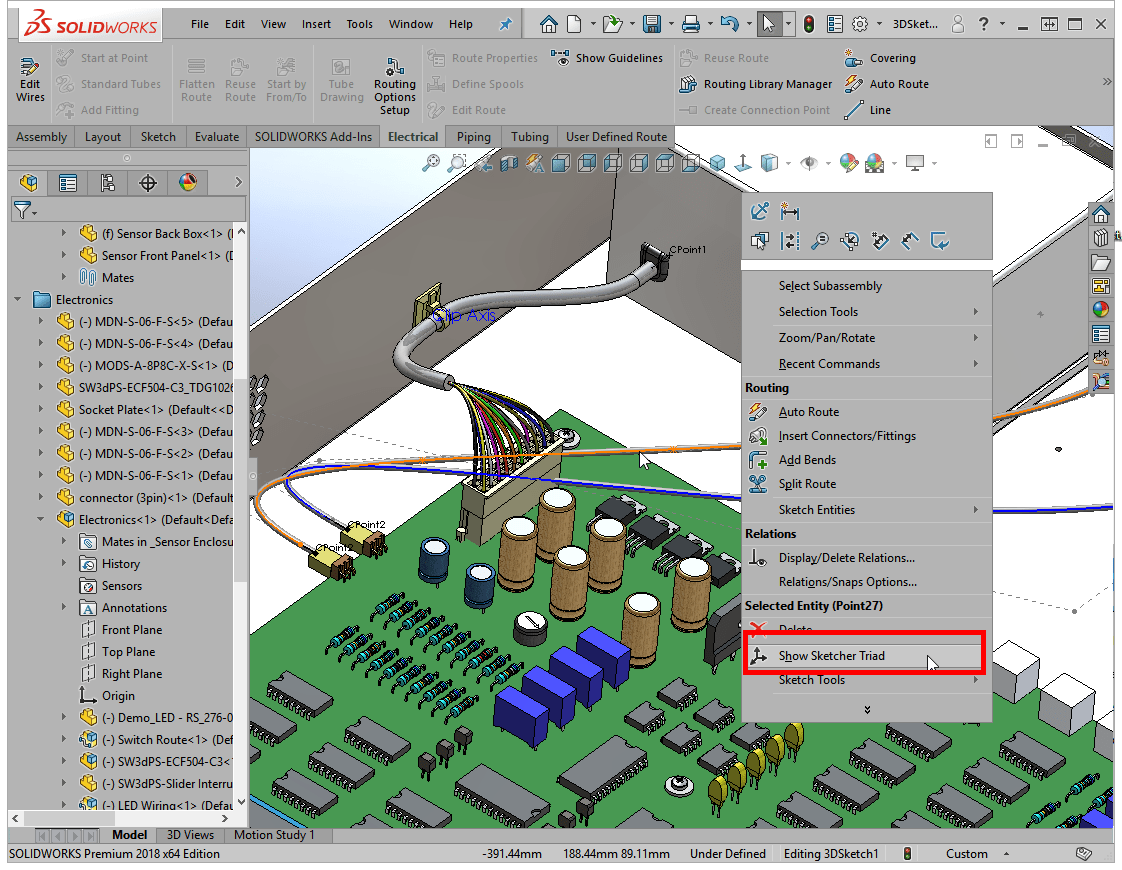Click the tree filter icon
This screenshot has height=870, width=1122.
click(x=23, y=210)
